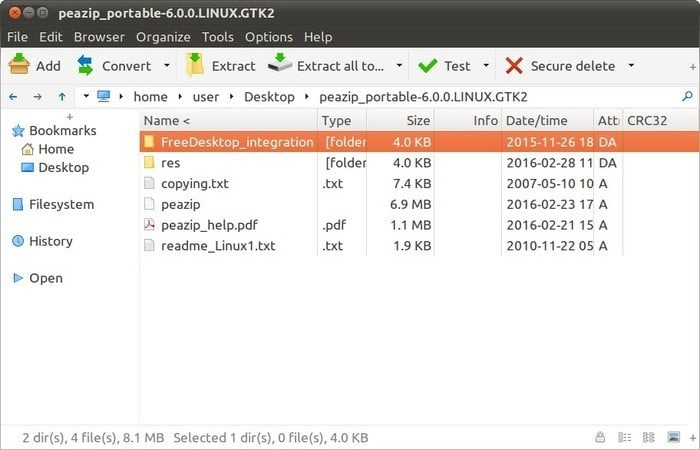This screenshot has width=700, height=450.
Task: Open the File menu
Action: [17, 37]
